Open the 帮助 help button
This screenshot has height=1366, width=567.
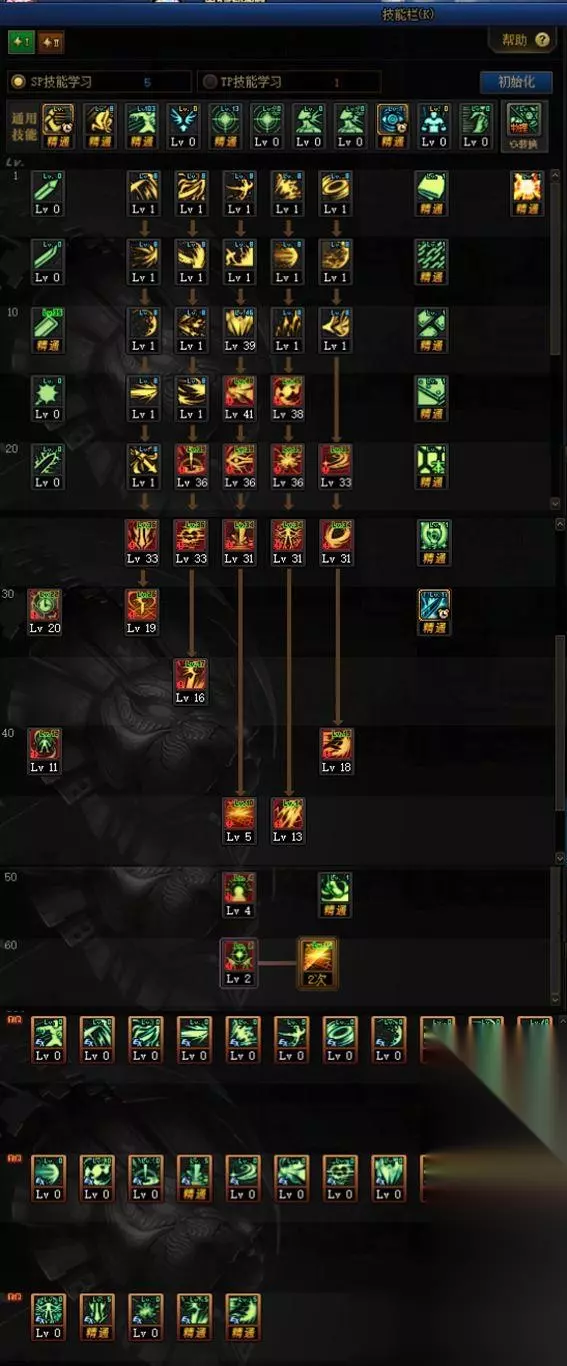[522, 40]
